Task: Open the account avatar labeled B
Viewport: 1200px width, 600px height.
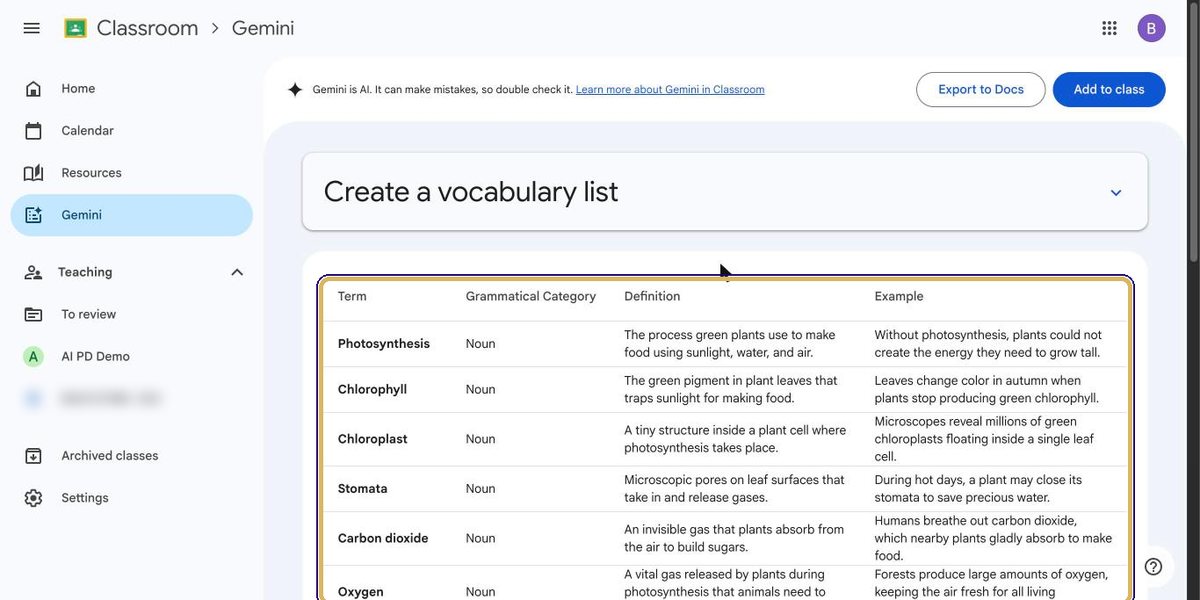Action: click(1151, 28)
